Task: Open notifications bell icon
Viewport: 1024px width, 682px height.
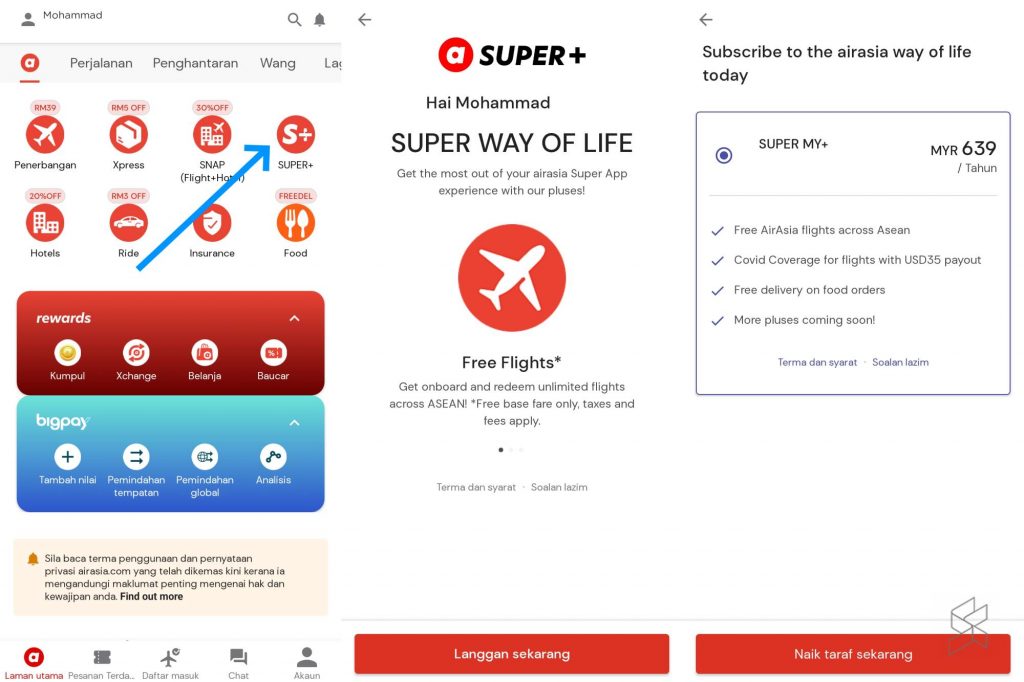Action: point(319,20)
